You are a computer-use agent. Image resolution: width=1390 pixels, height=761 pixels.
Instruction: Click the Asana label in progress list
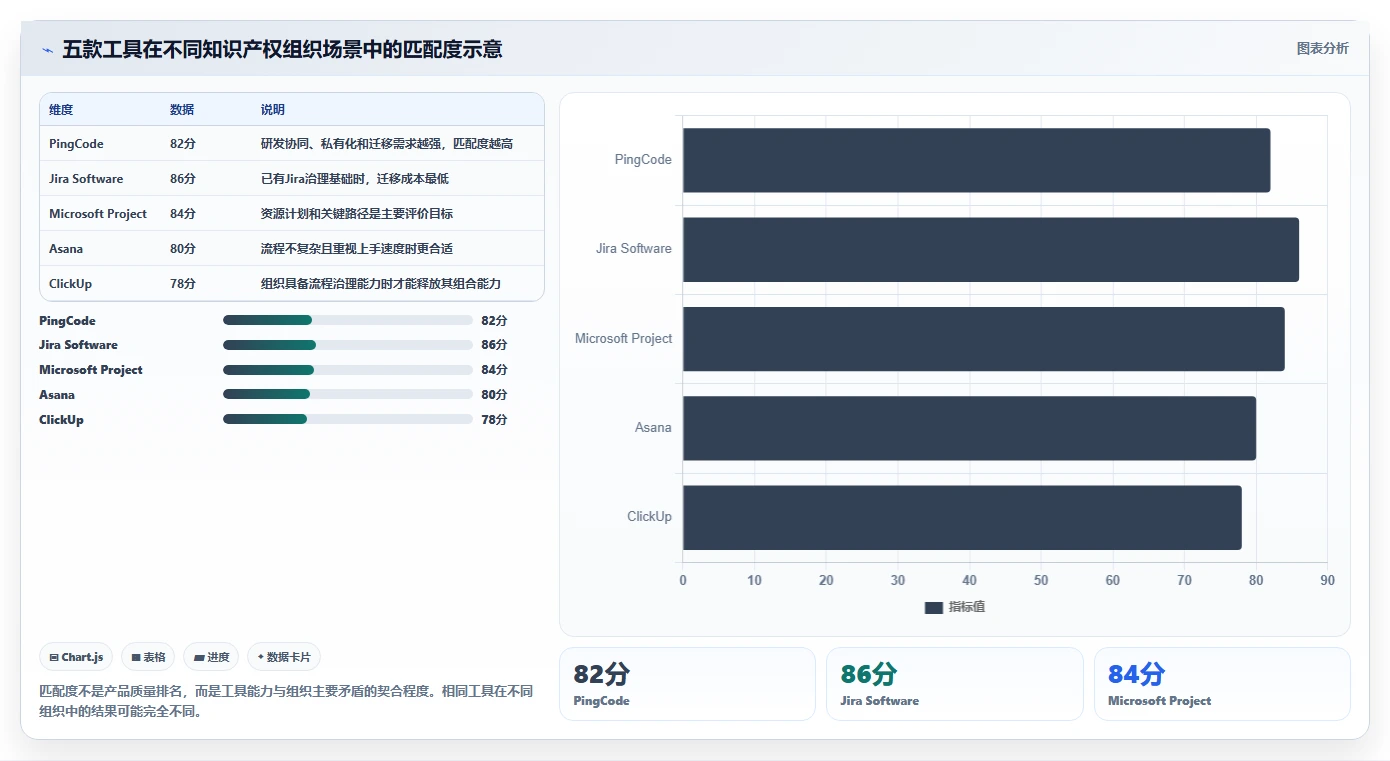pyautogui.click(x=57, y=395)
